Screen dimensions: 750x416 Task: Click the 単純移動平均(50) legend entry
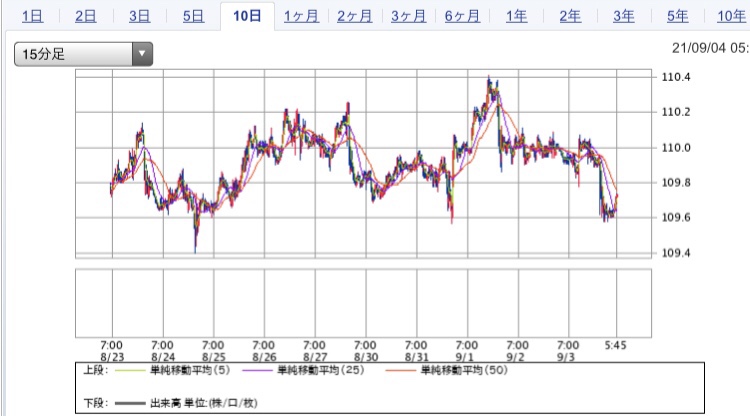coord(464,370)
